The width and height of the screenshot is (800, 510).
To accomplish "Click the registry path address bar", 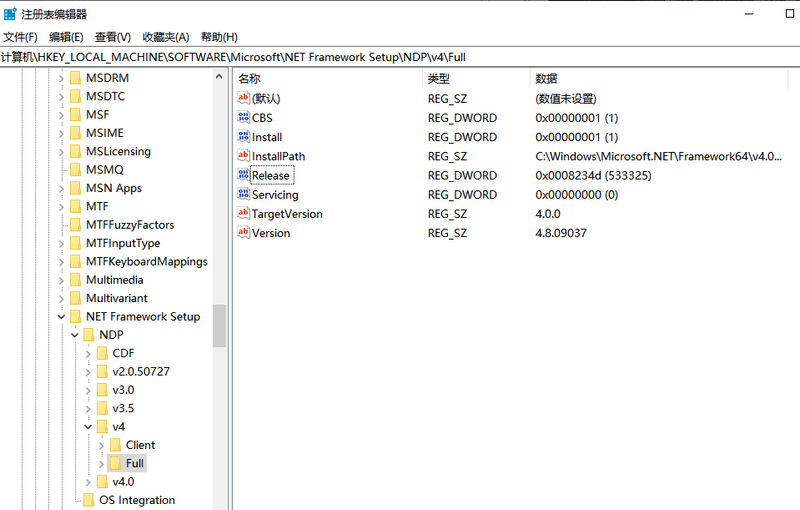I will (x=400, y=57).
